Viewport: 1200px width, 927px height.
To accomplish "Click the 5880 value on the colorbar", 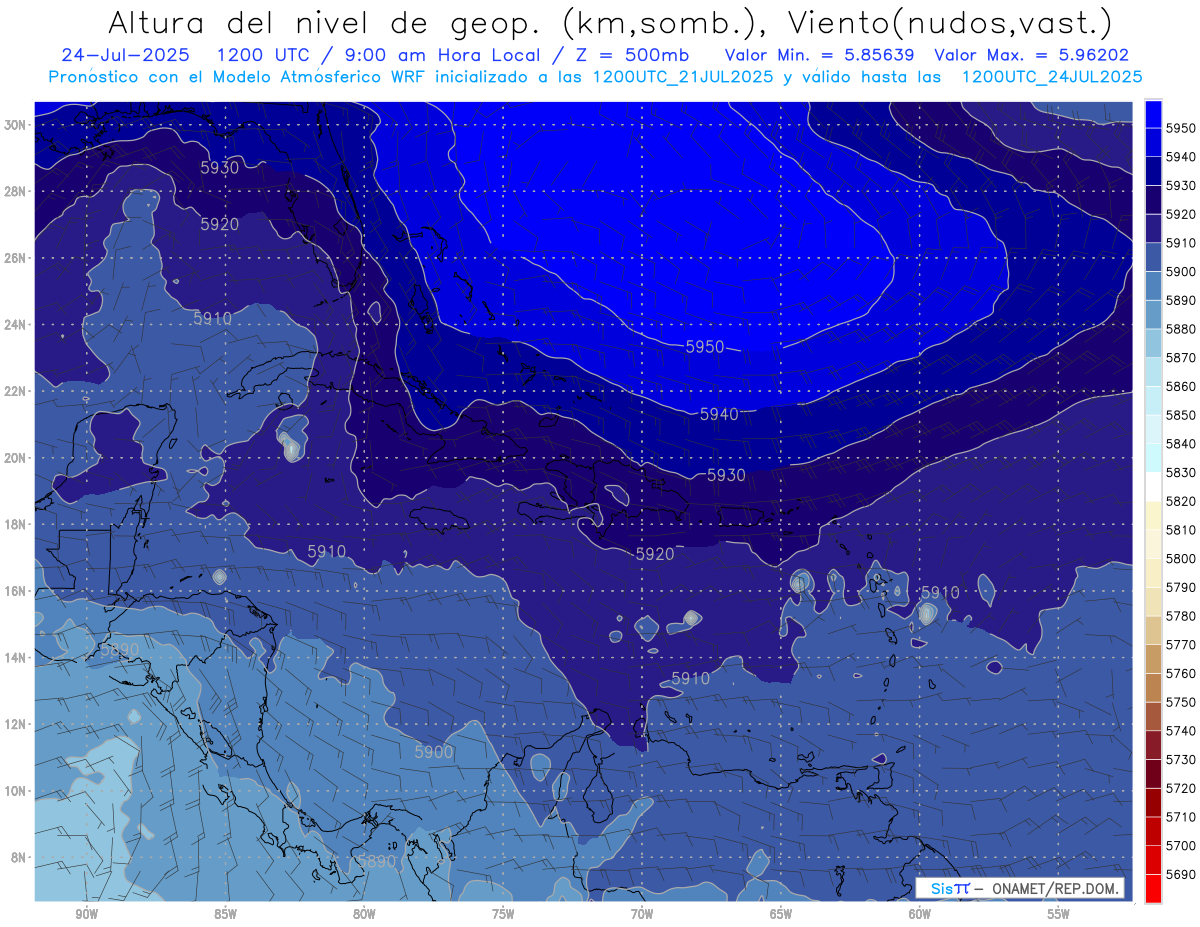I will (x=1181, y=329).
